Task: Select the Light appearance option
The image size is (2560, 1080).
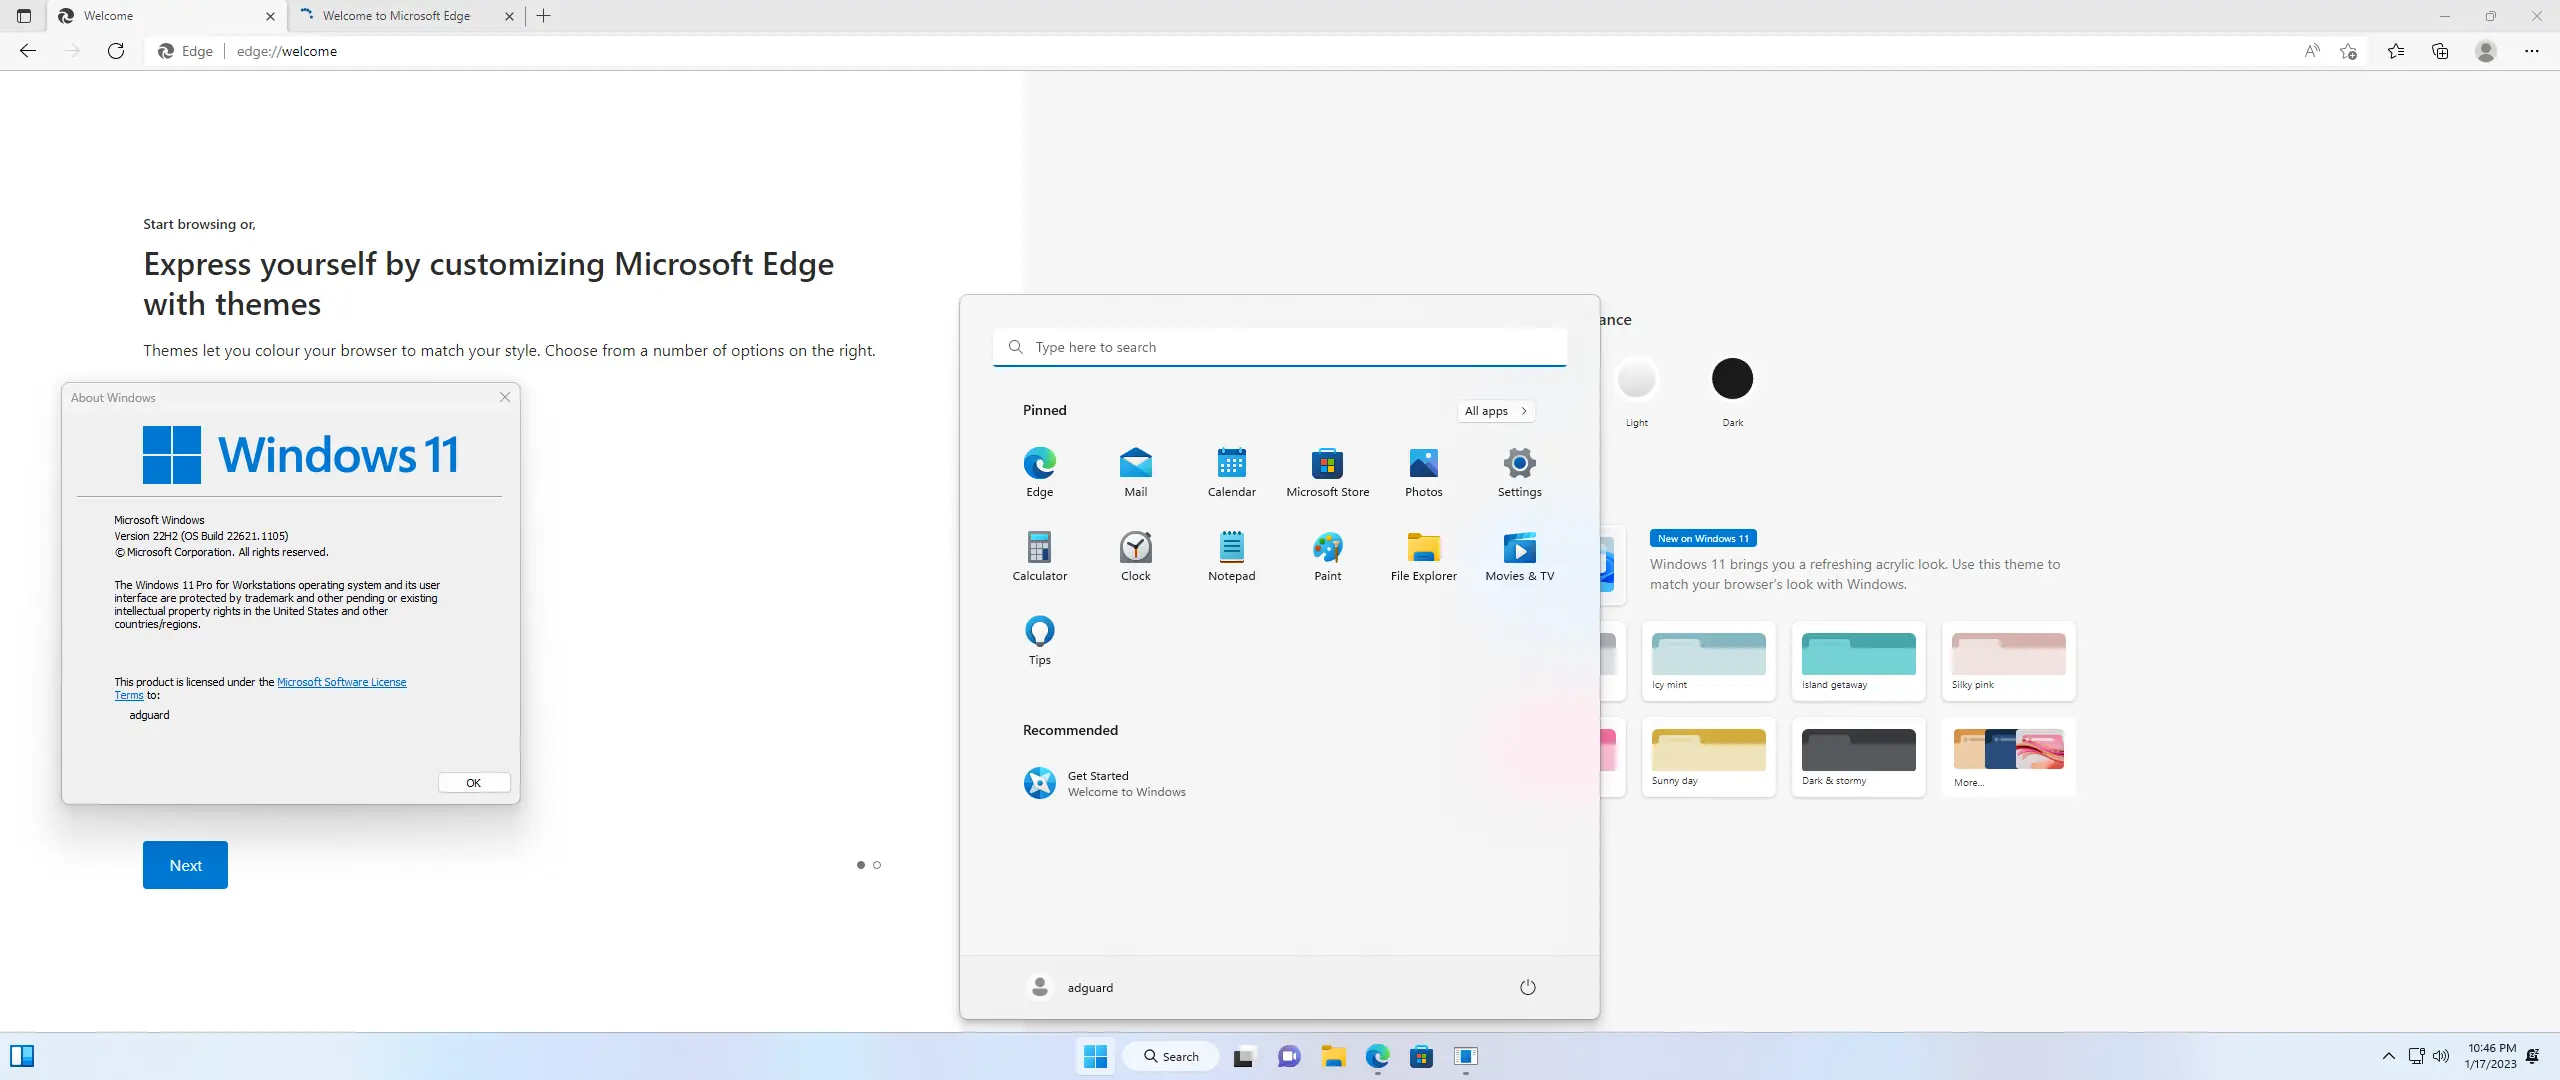Action: pyautogui.click(x=1636, y=379)
